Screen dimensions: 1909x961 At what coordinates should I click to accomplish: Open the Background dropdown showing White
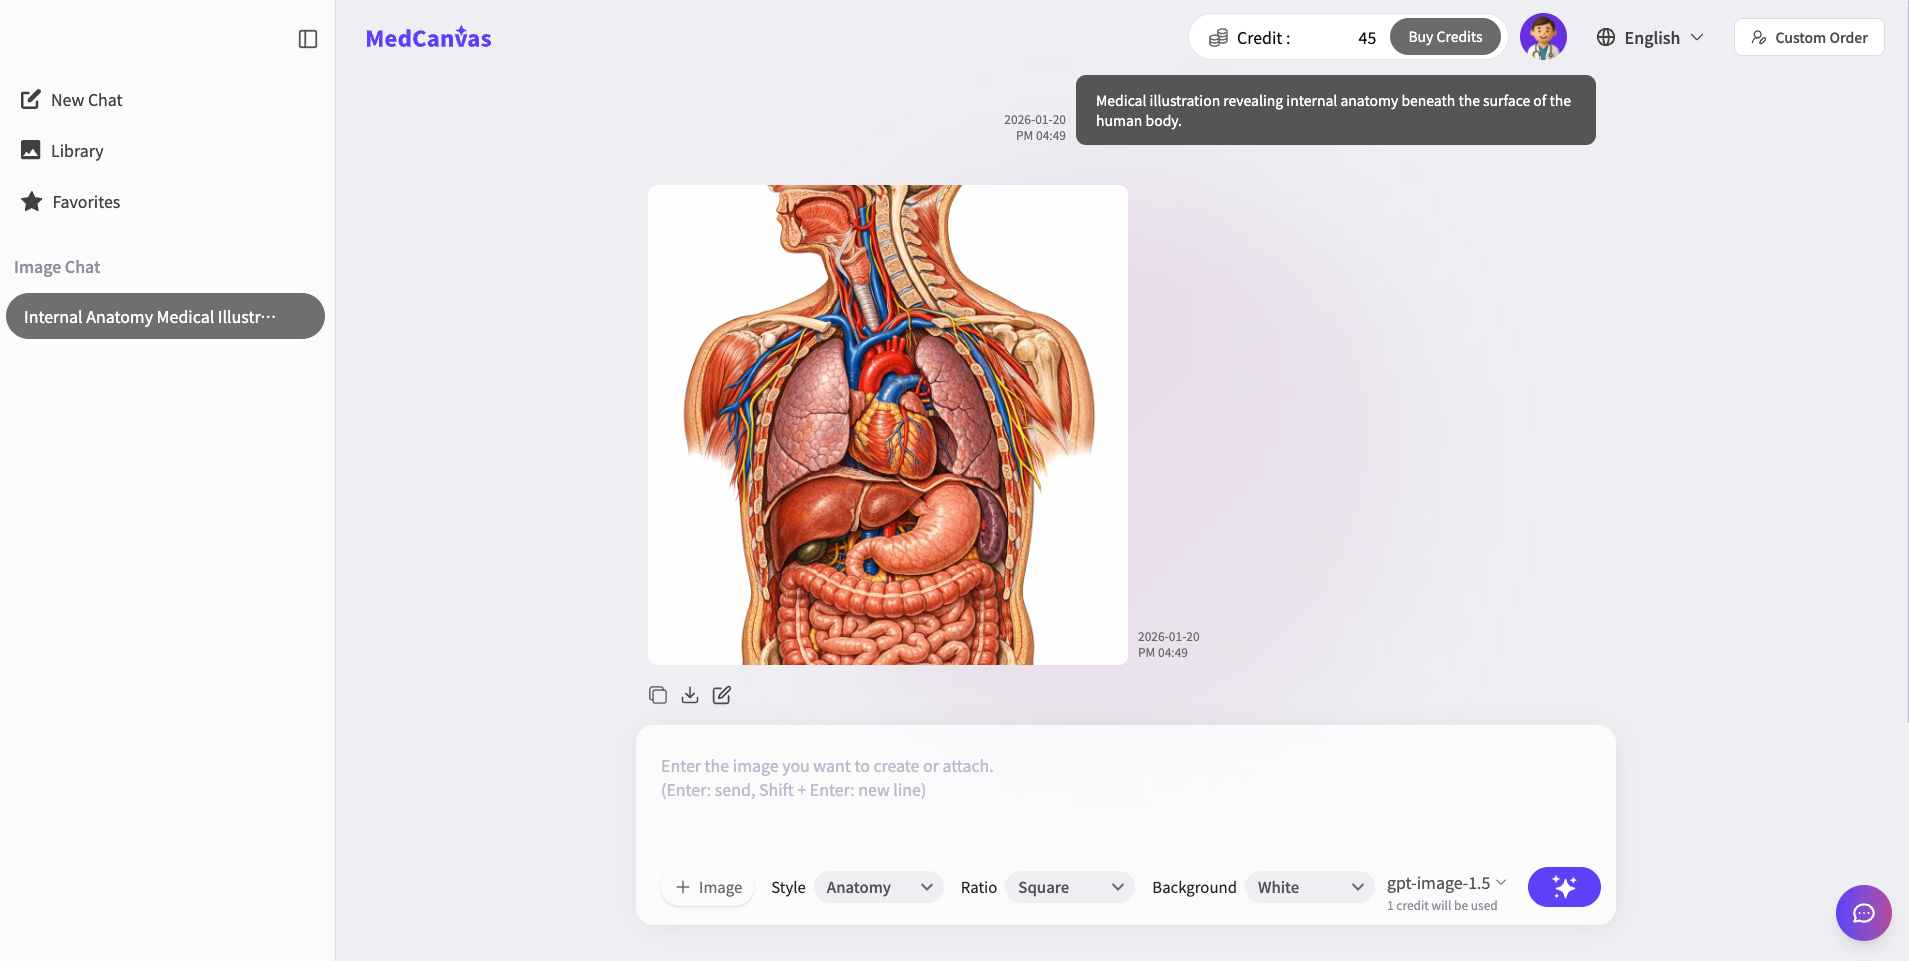[1307, 887]
